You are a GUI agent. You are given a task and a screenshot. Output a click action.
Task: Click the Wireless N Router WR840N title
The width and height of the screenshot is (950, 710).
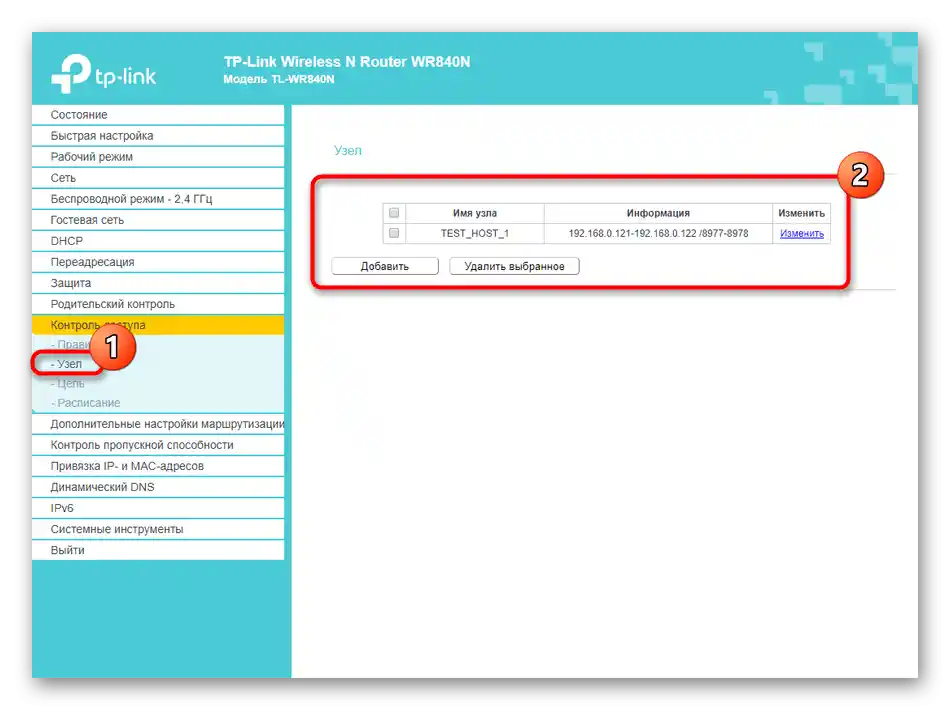pos(347,62)
